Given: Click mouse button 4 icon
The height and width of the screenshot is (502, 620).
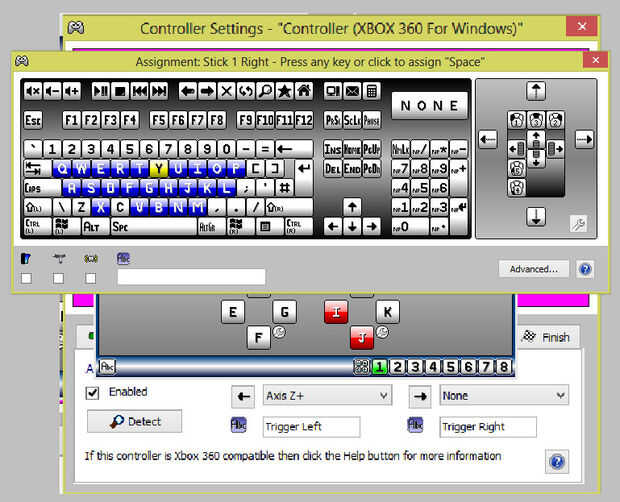Looking at the screenshot, I should [x=517, y=187].
